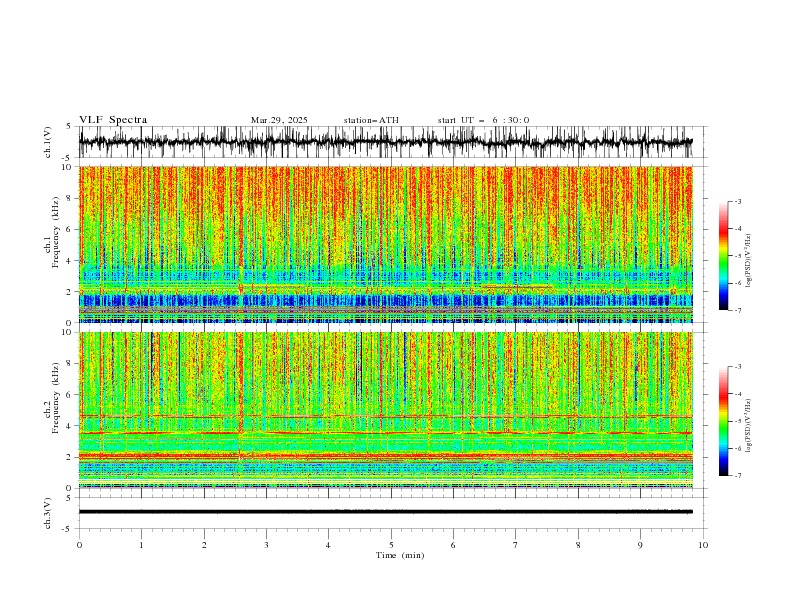Click the "station=ATH" header label
This screenshot has height=612, width=792.
coord(371,120)
